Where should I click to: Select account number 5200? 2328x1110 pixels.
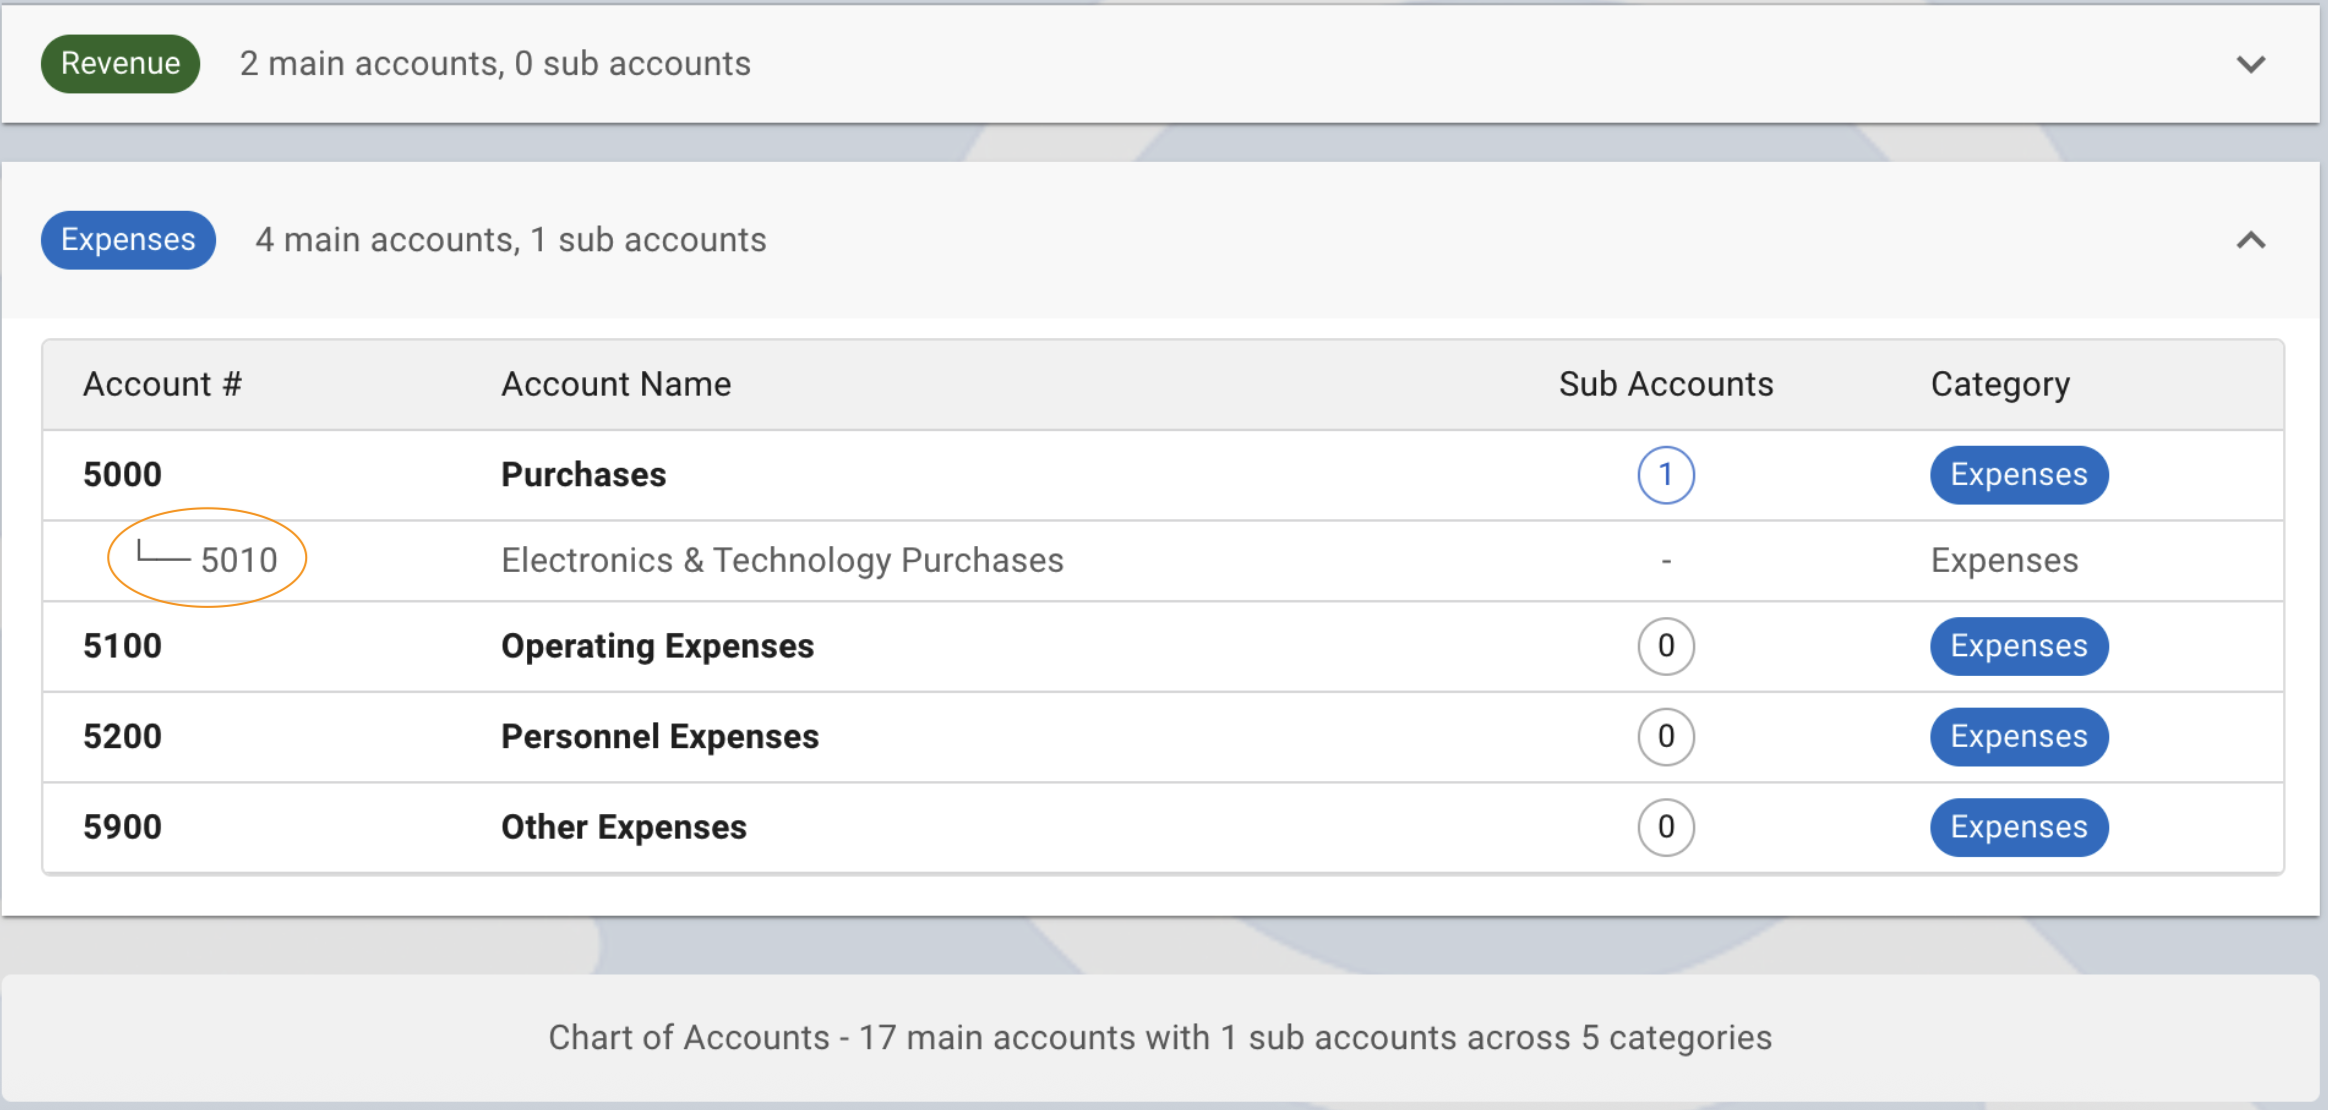tap(122, 737)
